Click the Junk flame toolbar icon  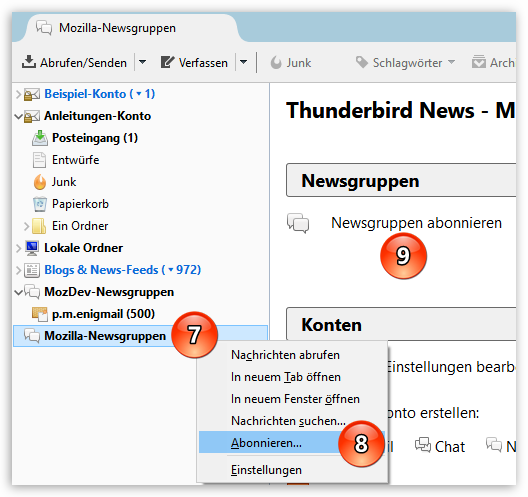276,63
